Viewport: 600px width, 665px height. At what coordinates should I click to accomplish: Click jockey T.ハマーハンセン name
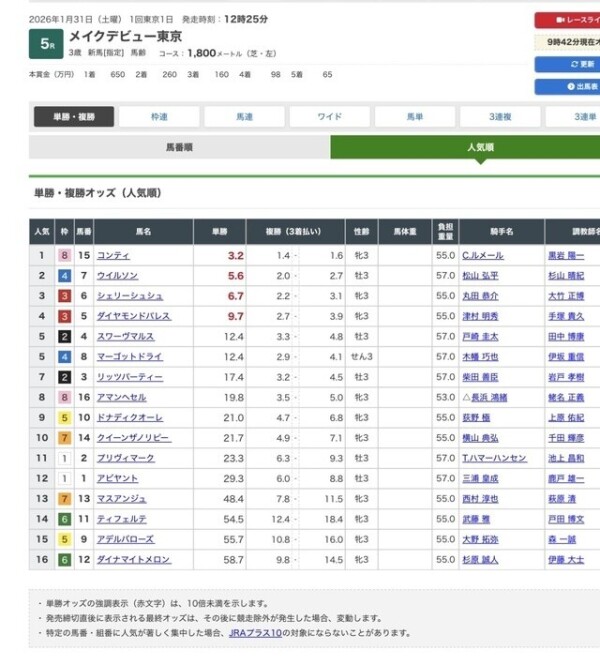(493, 457)
